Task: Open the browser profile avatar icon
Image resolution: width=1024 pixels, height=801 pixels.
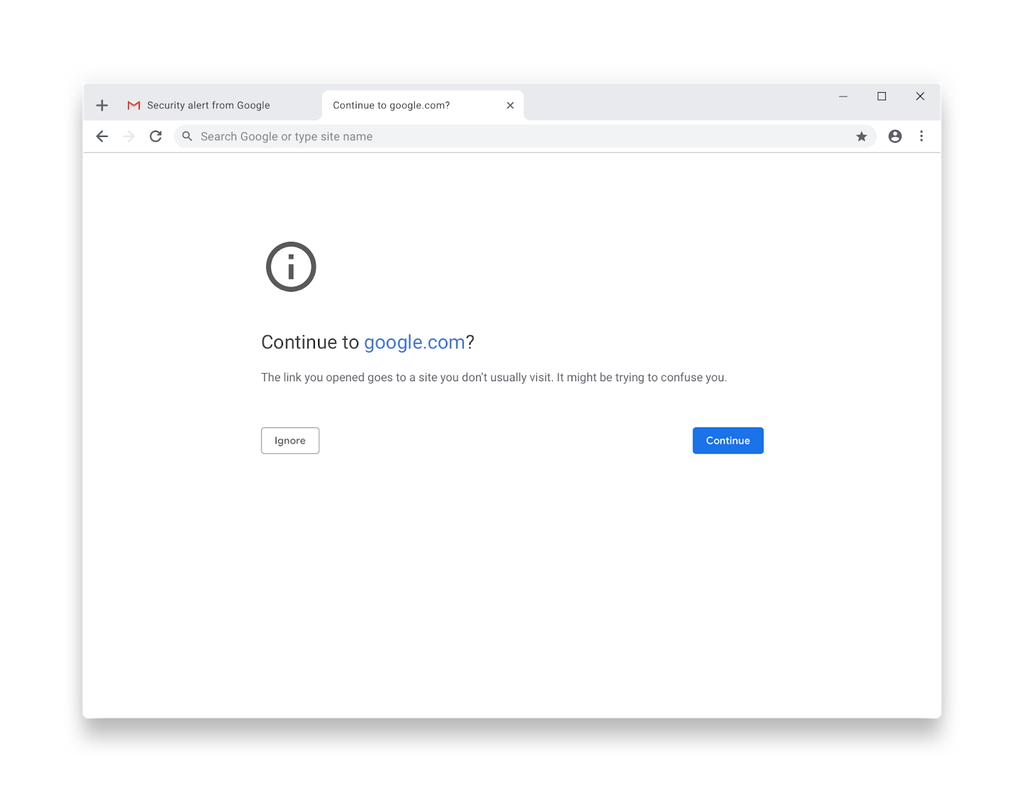Action: coord(895,136)
